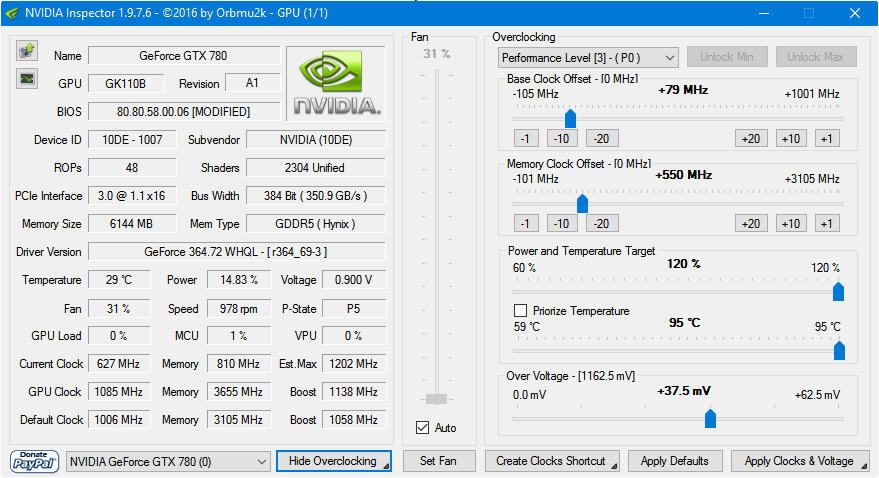Decrease Base Clock Offset by 20 MHz
This screenshot has width=879, height=478.
tap(602, 138)
